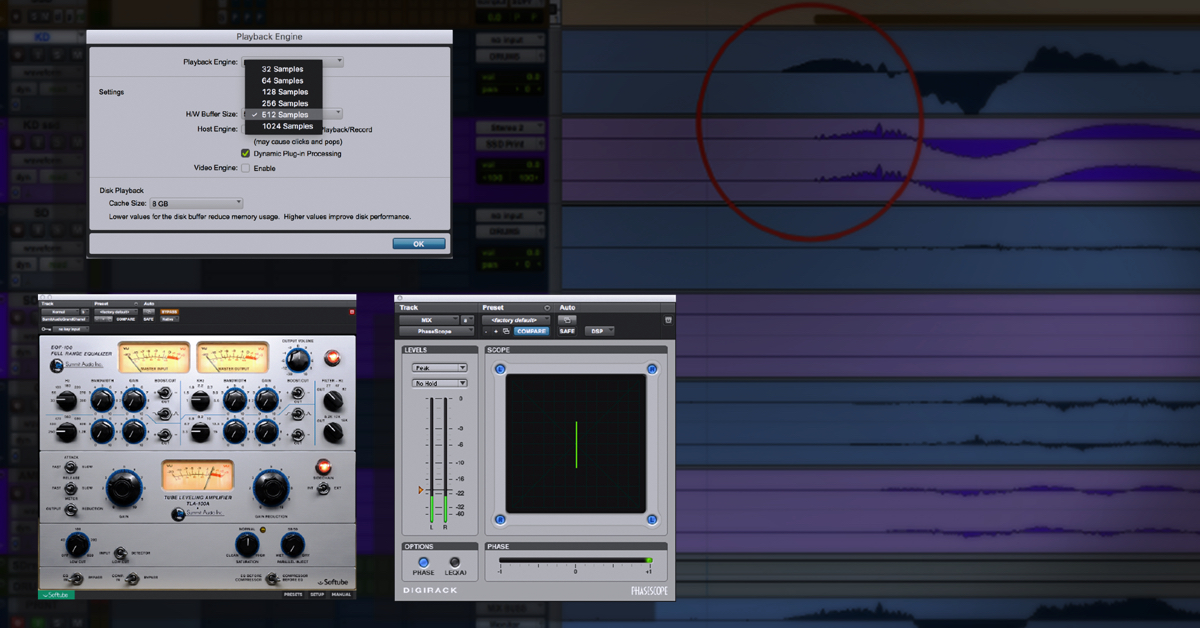Screen dimensions: 1200x628
Task: Select 128 Samples from the dropdown list
Action: [x=283, y=92]
